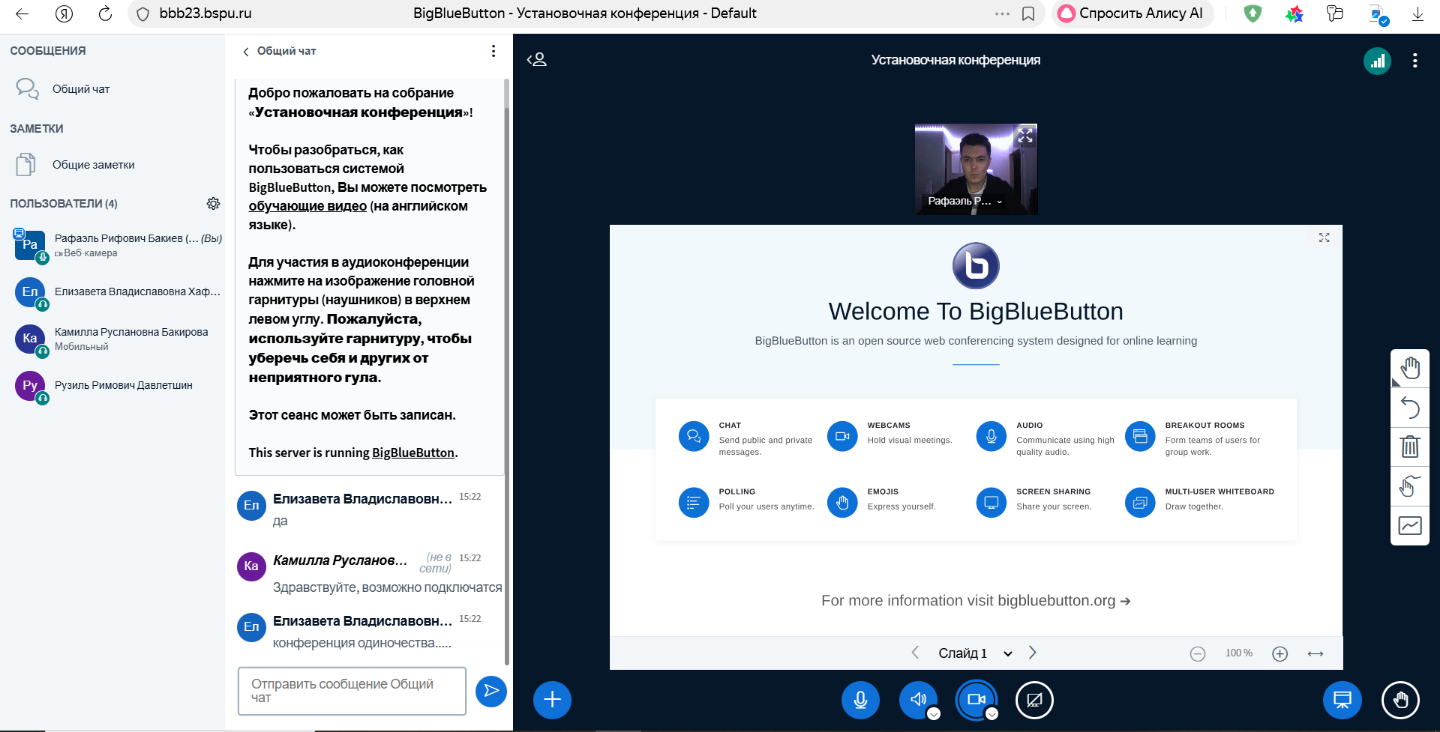Expand audio device options under speaker button
The height and width of the screenshot is (732, 1440).
933,714
